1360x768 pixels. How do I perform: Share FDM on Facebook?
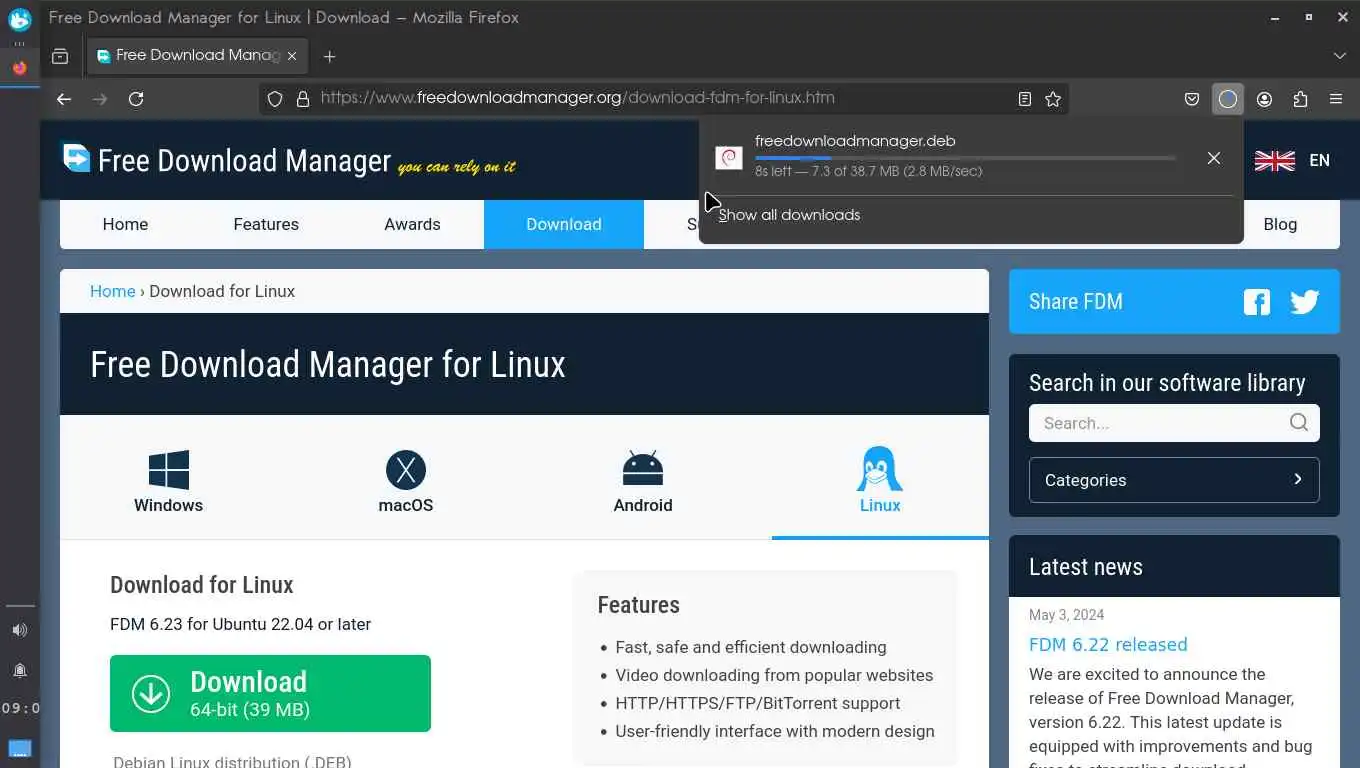point(1257,302)
